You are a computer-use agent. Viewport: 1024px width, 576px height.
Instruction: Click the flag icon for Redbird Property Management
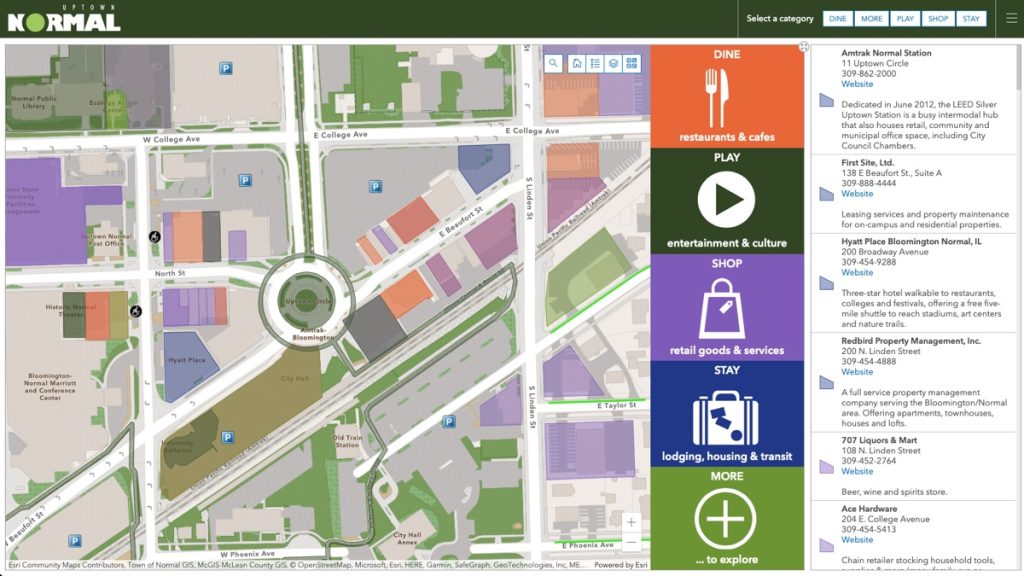[827, 382]
